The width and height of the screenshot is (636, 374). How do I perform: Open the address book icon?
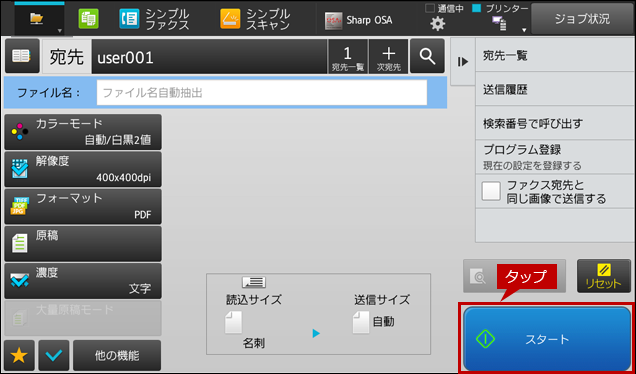click(x=22, y=56)
